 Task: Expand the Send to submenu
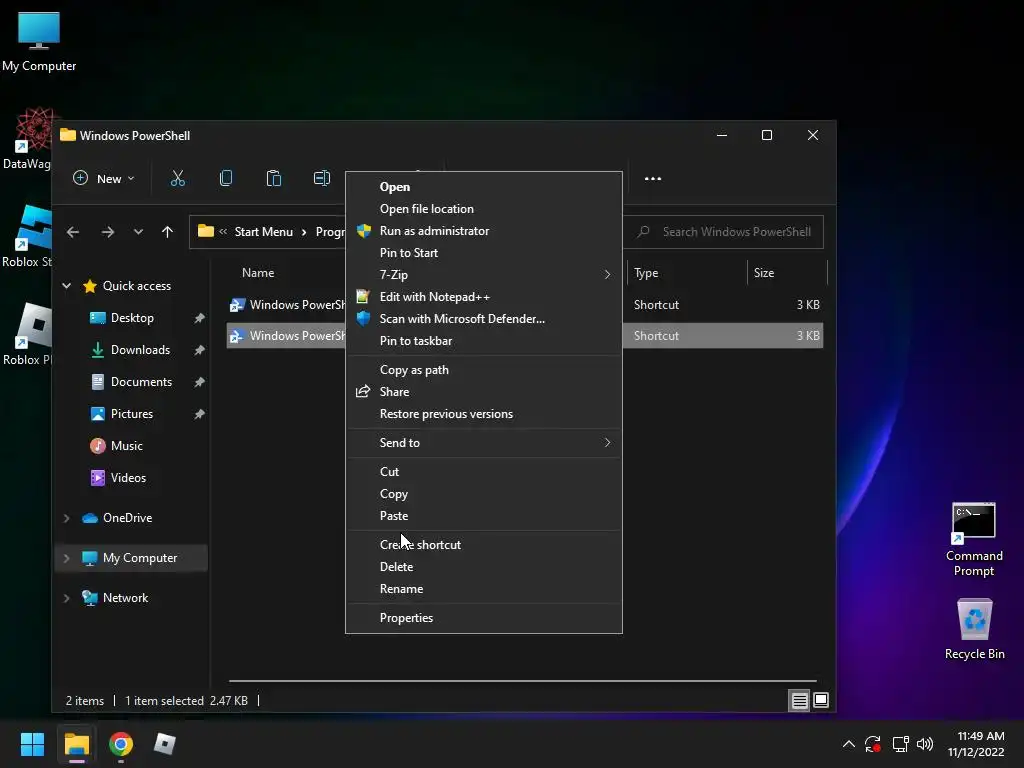point(483,443)
